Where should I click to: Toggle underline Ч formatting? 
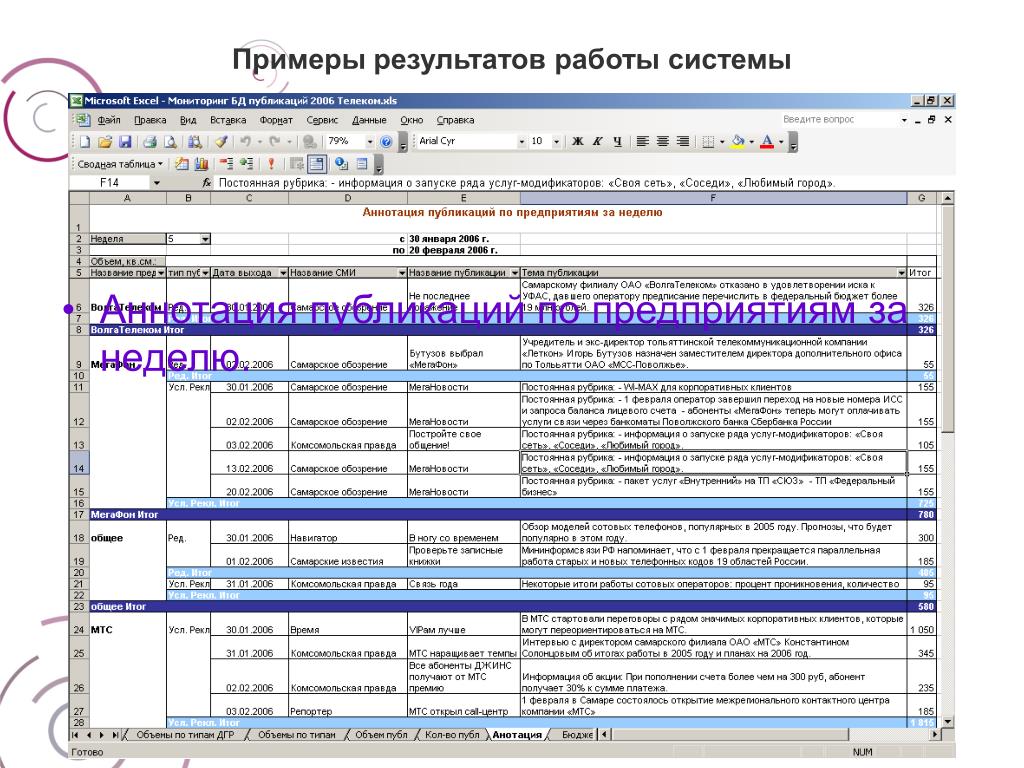tap(617, 141)
